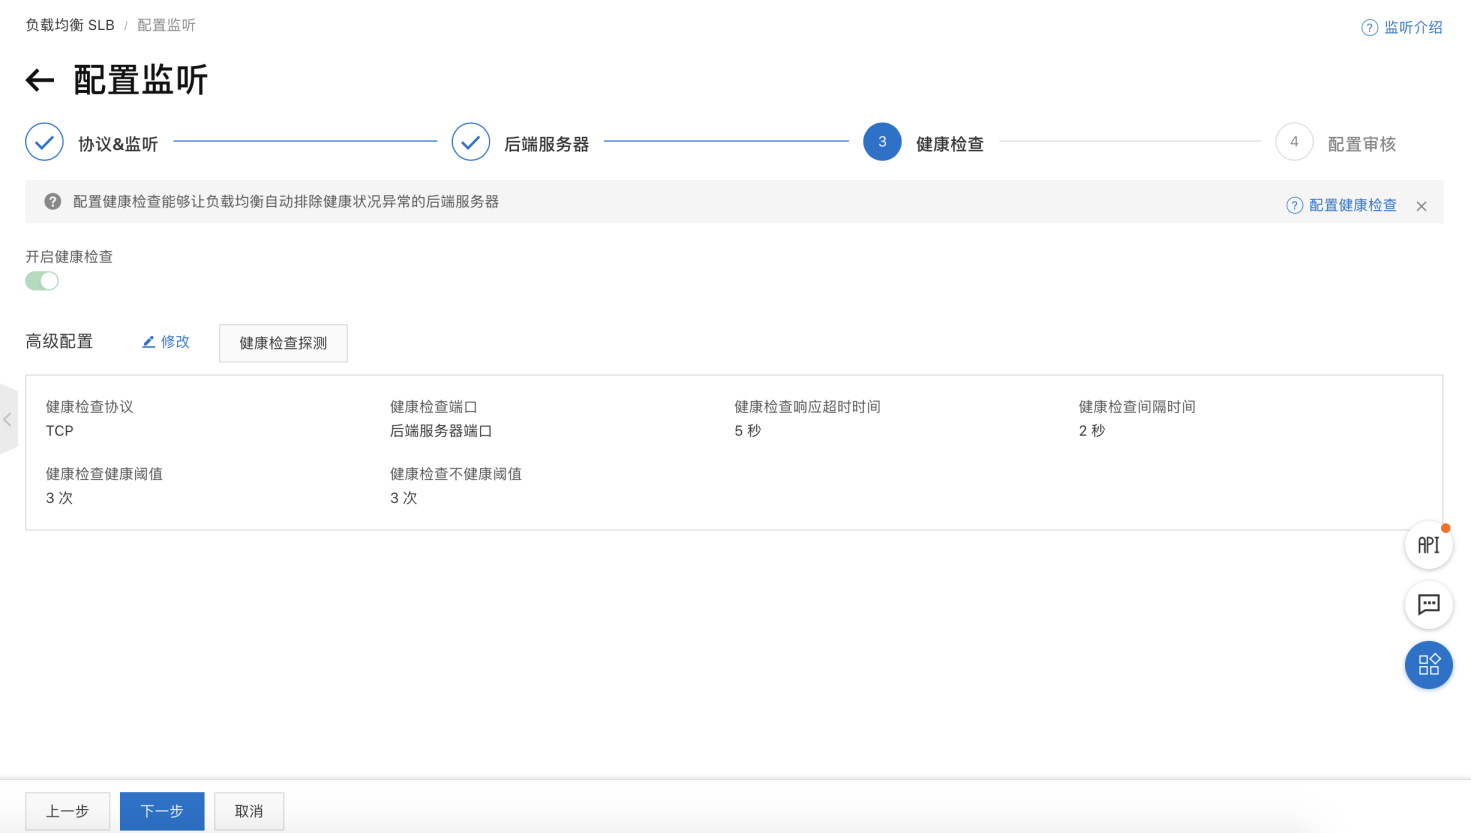This screenshot has height=833, width=1471.
Task: Go back with the 上一步 button
Action: pos(67,811)
